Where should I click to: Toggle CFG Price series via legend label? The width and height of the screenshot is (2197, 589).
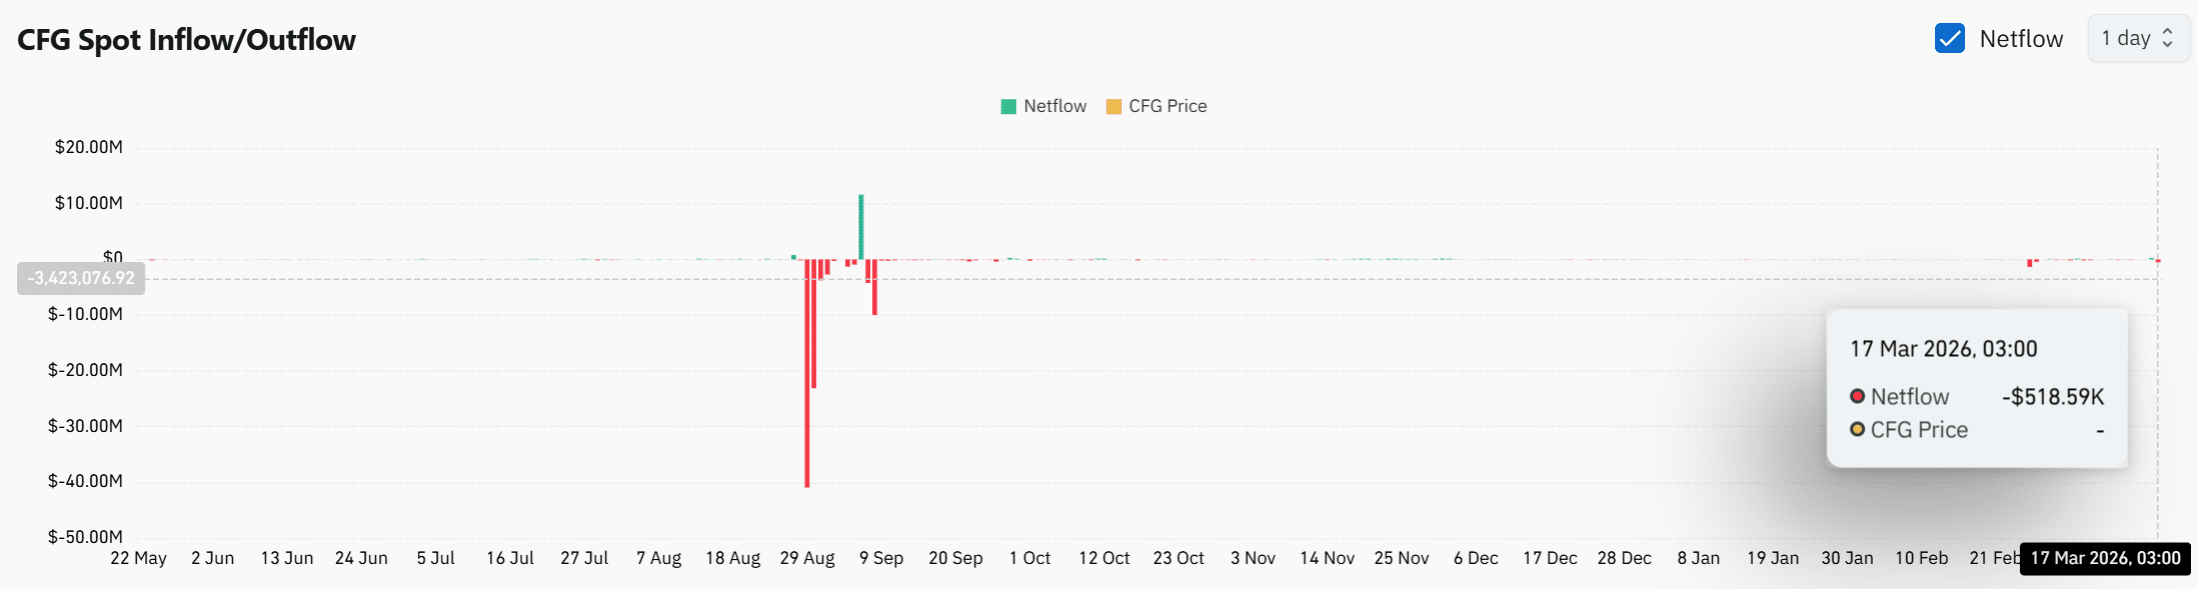click(x=1167, y=106)
